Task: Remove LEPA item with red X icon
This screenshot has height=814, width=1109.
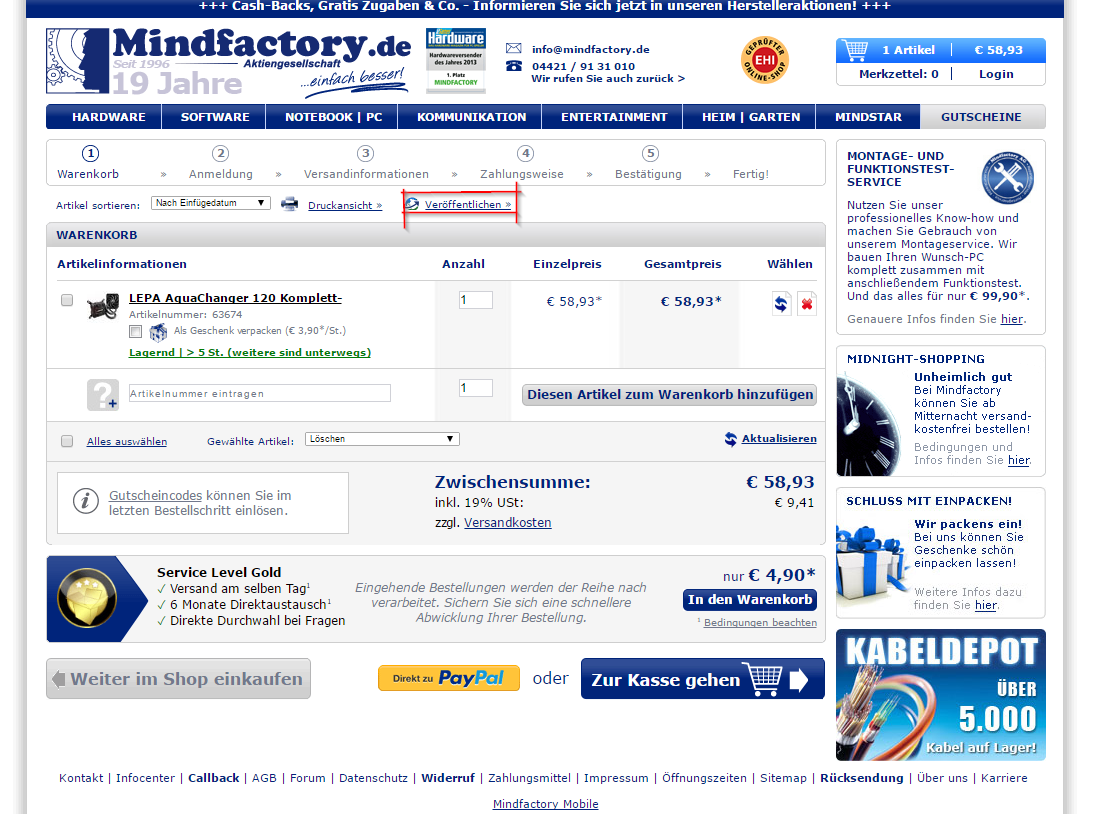Action: click(806, 304)
